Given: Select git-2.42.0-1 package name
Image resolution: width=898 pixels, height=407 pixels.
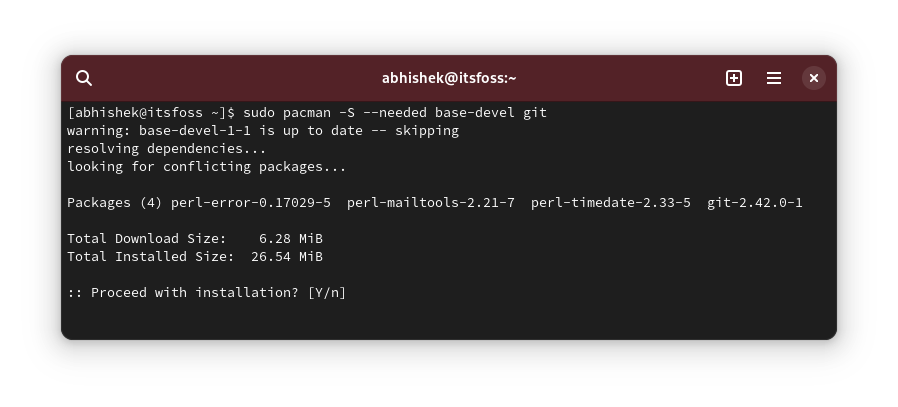Looking at the screenshot, I should [754, 203].
